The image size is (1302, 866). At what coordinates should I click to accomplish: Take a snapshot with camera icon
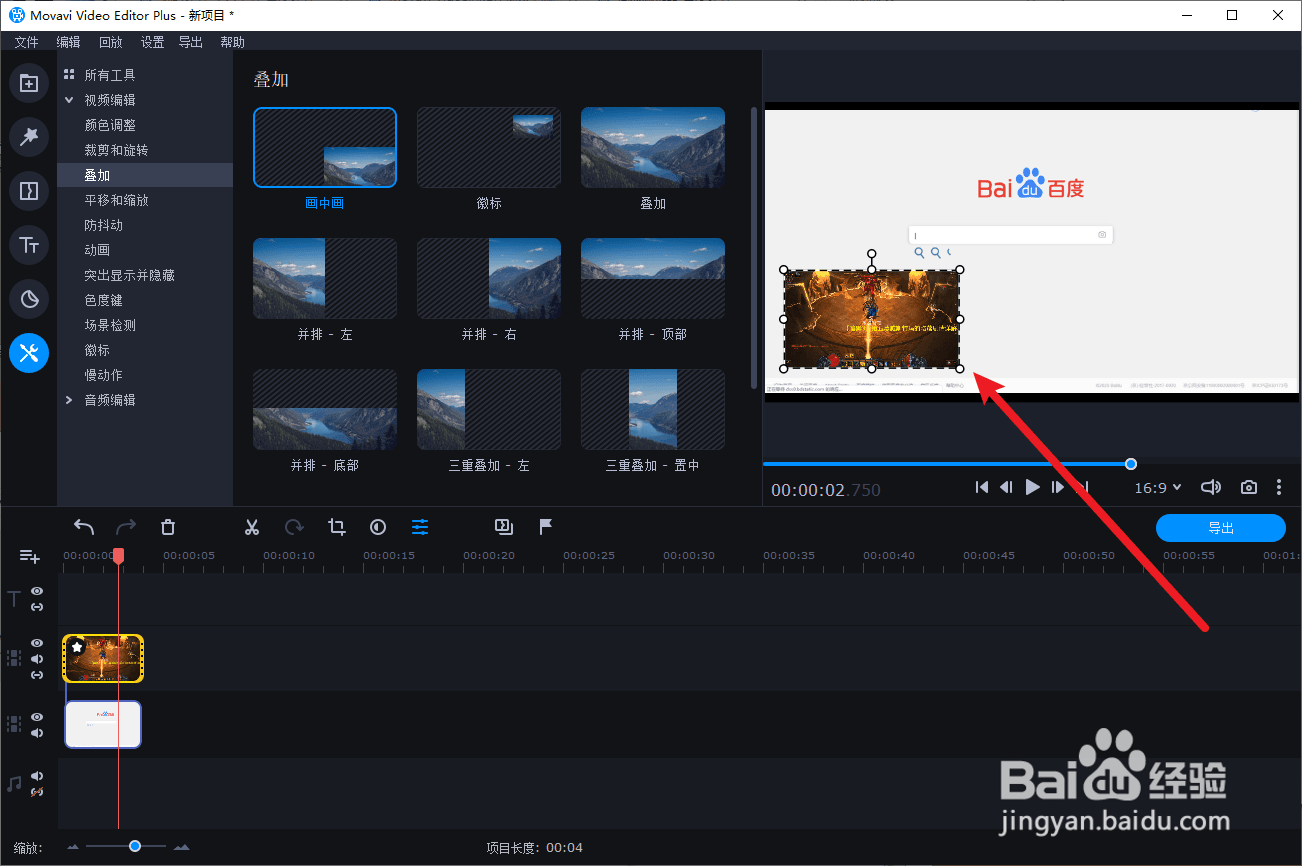pos(1249,487)
